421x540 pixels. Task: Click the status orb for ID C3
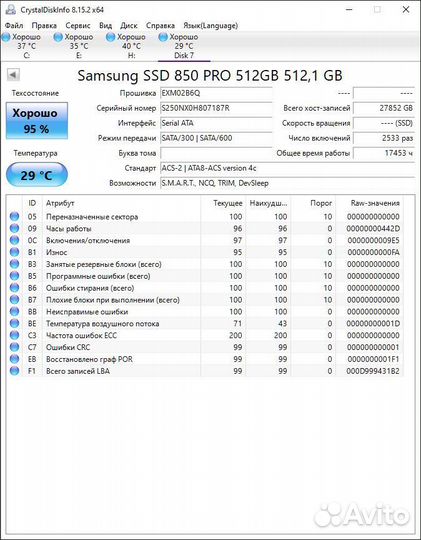[x=14, y=335]
